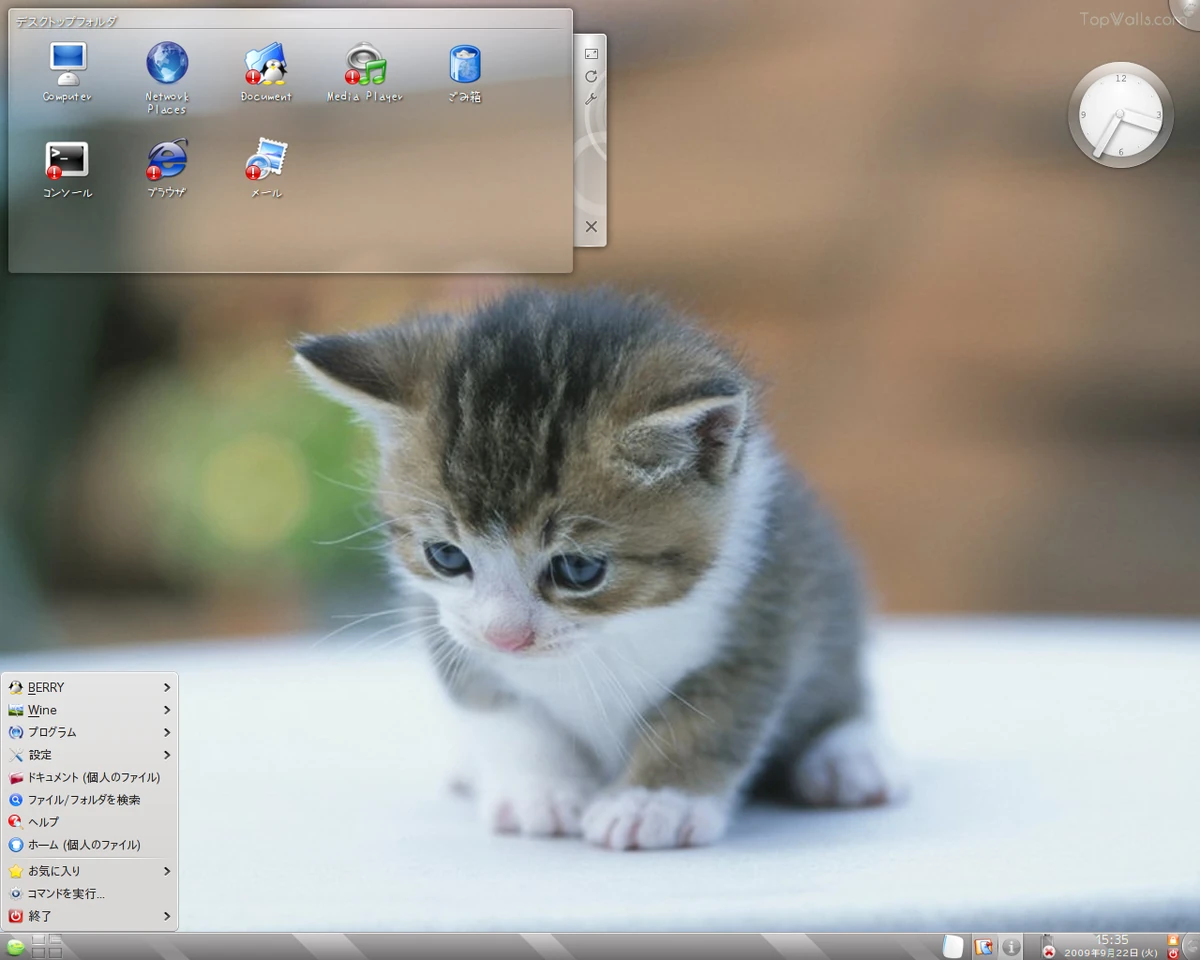Expand the プログラム submenu
The width and height of the screenshot is (1200, 960).
click(90, 732)
